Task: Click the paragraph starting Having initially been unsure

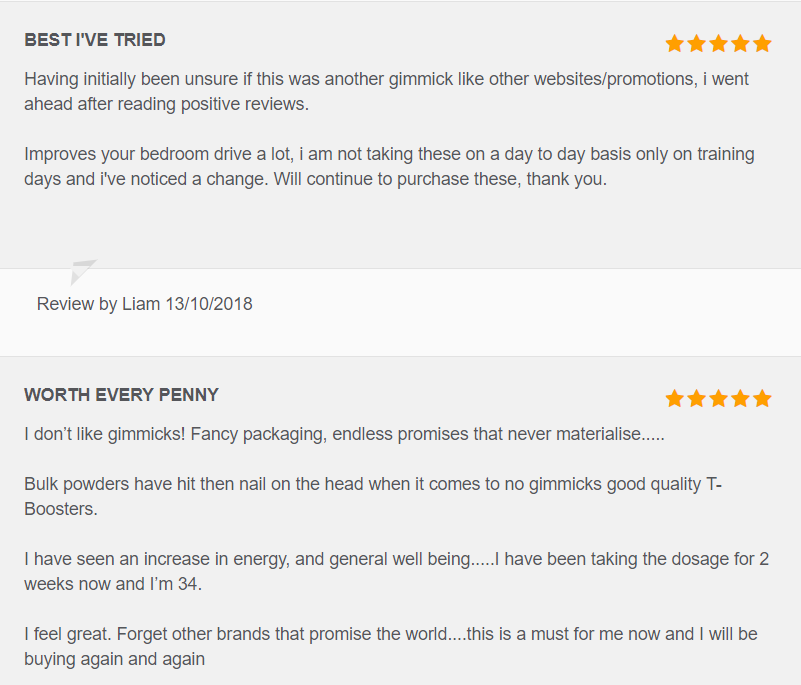Action: [x=387, y=91]
